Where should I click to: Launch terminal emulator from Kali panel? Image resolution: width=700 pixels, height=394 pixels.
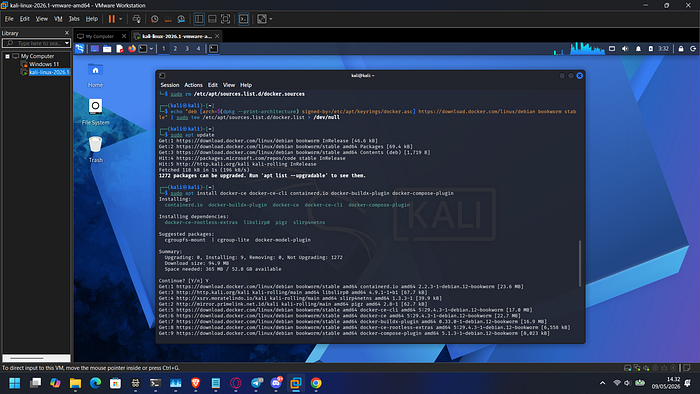(x=143, y=49)
